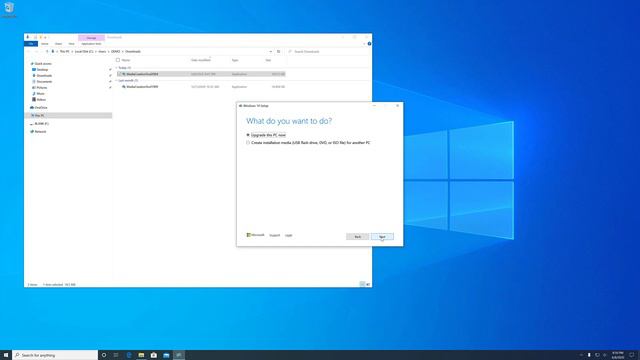640x360 pixels.
Task: Open the Legal link in Setup
Action: click(289, 236)
